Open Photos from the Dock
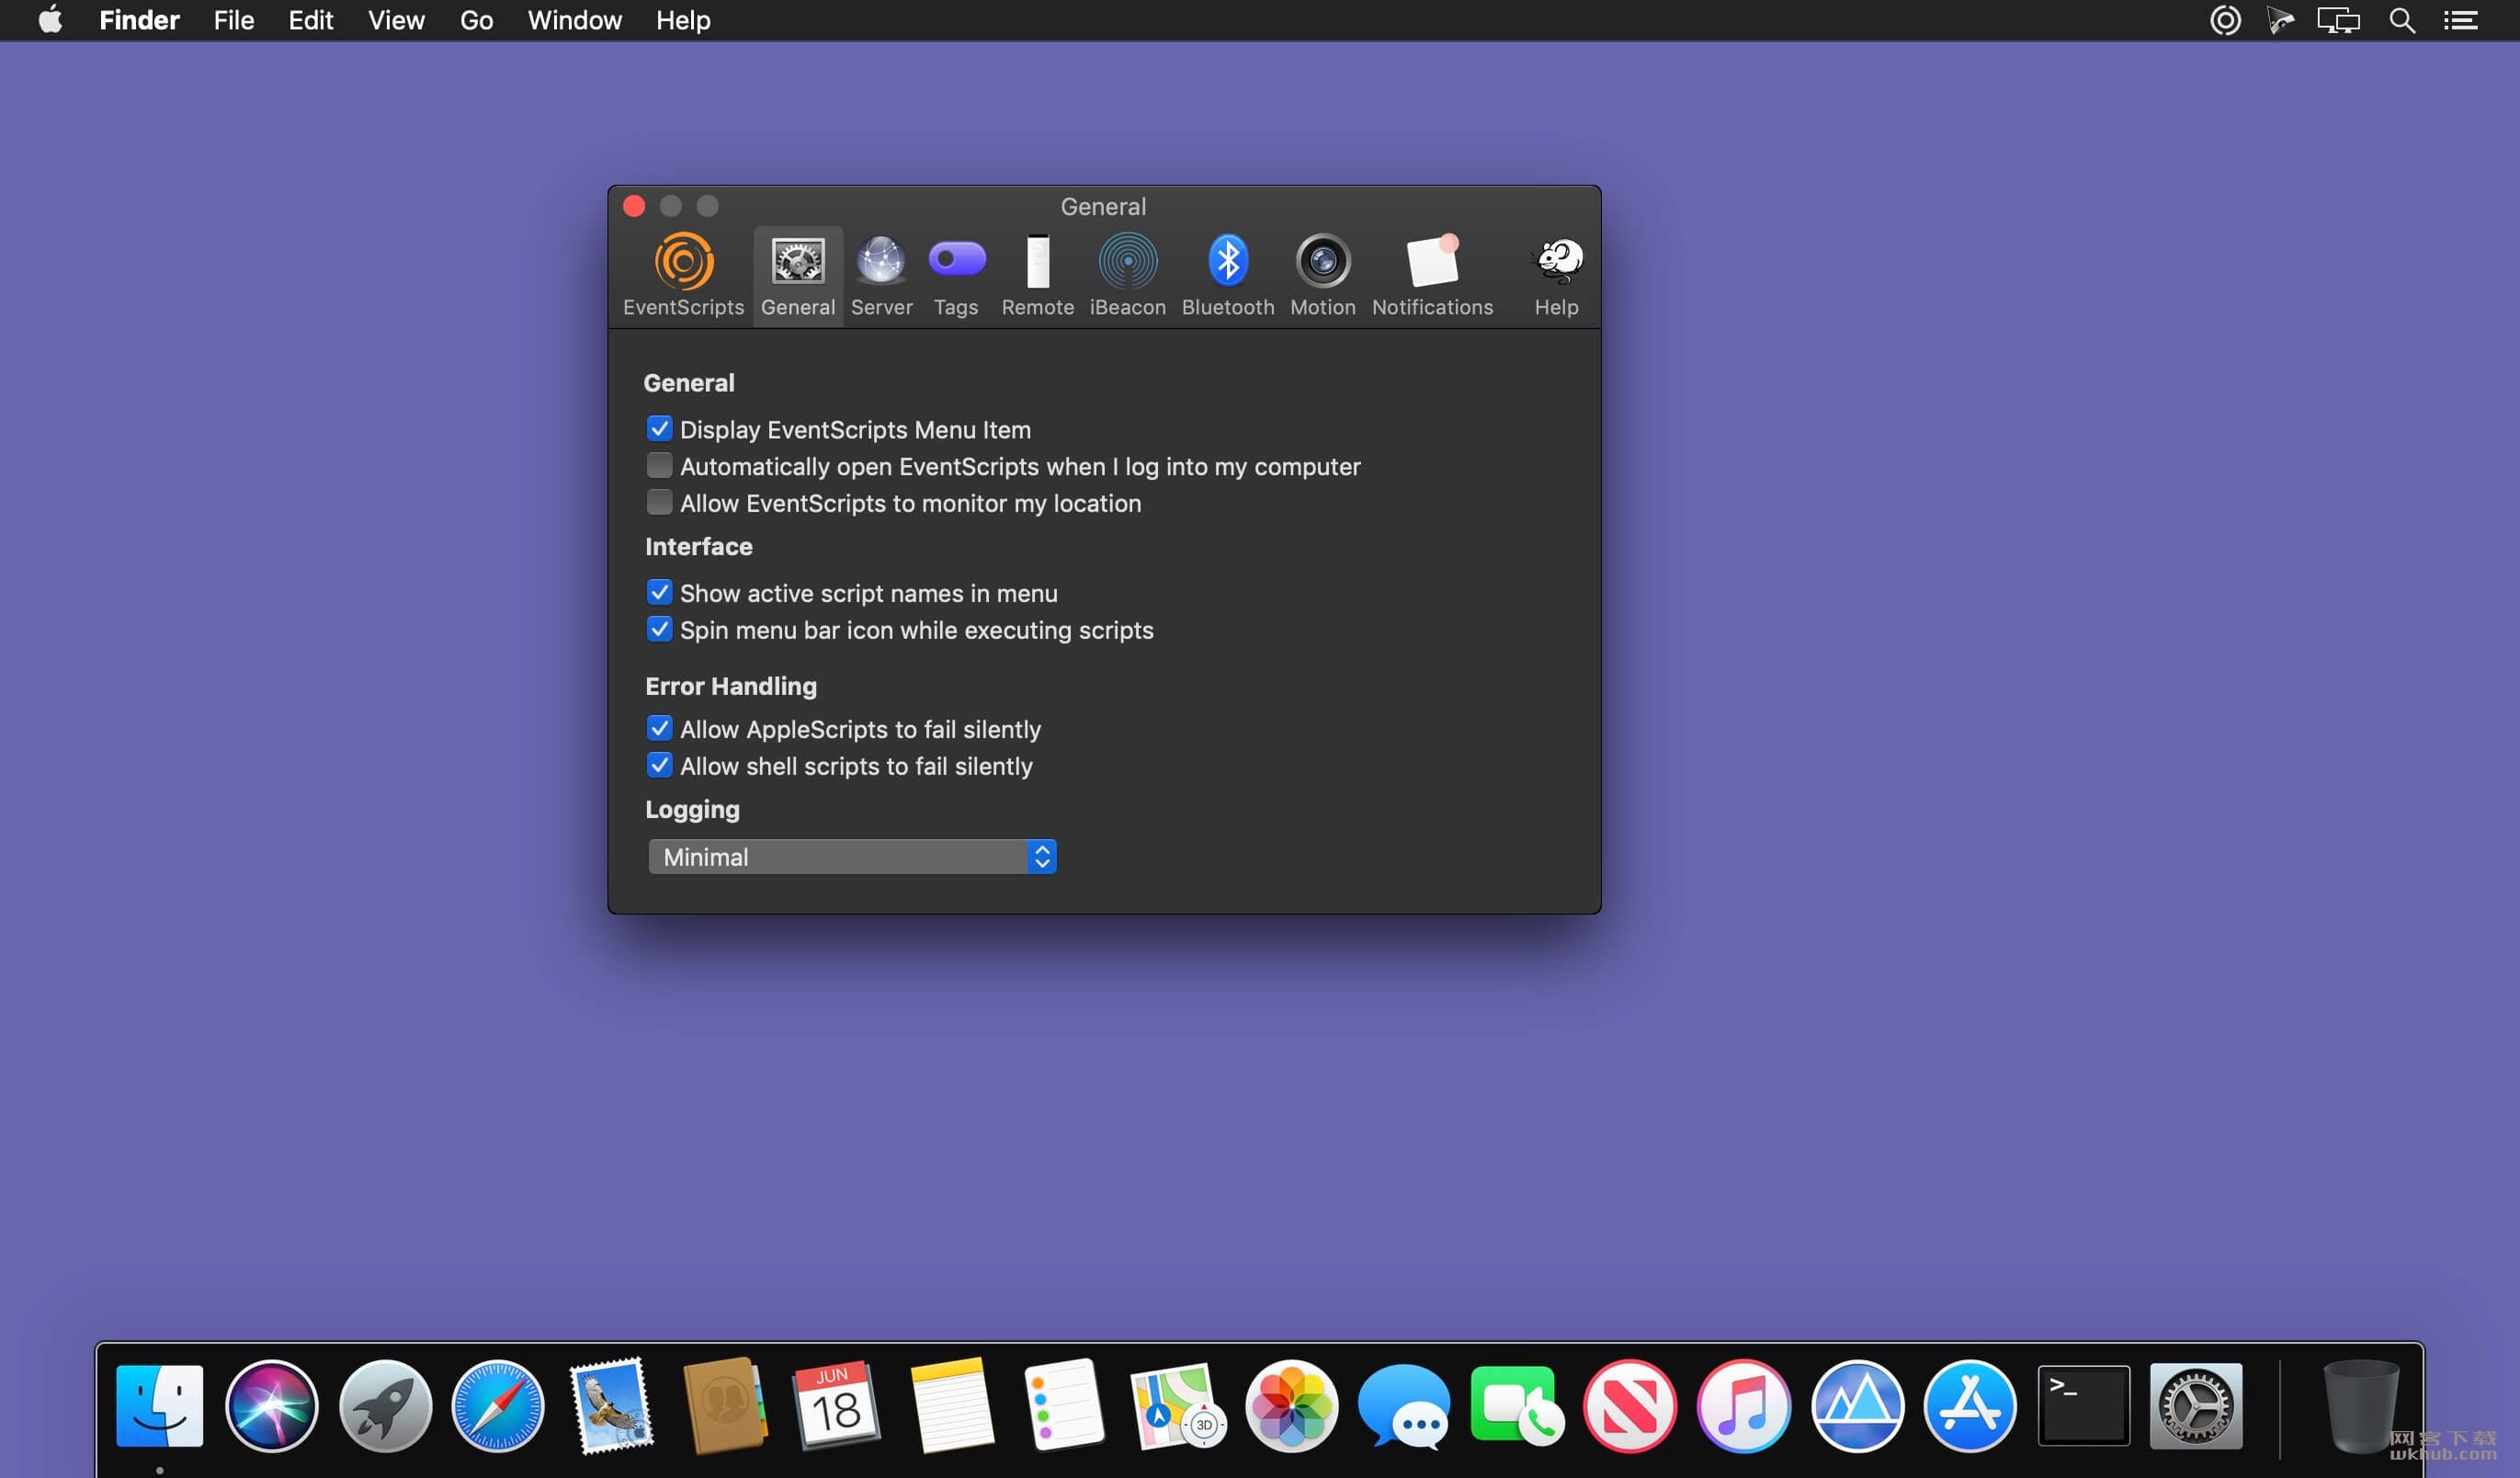Image resolution: width=2520 pixels, height=1478 pixels. 1291,1405
